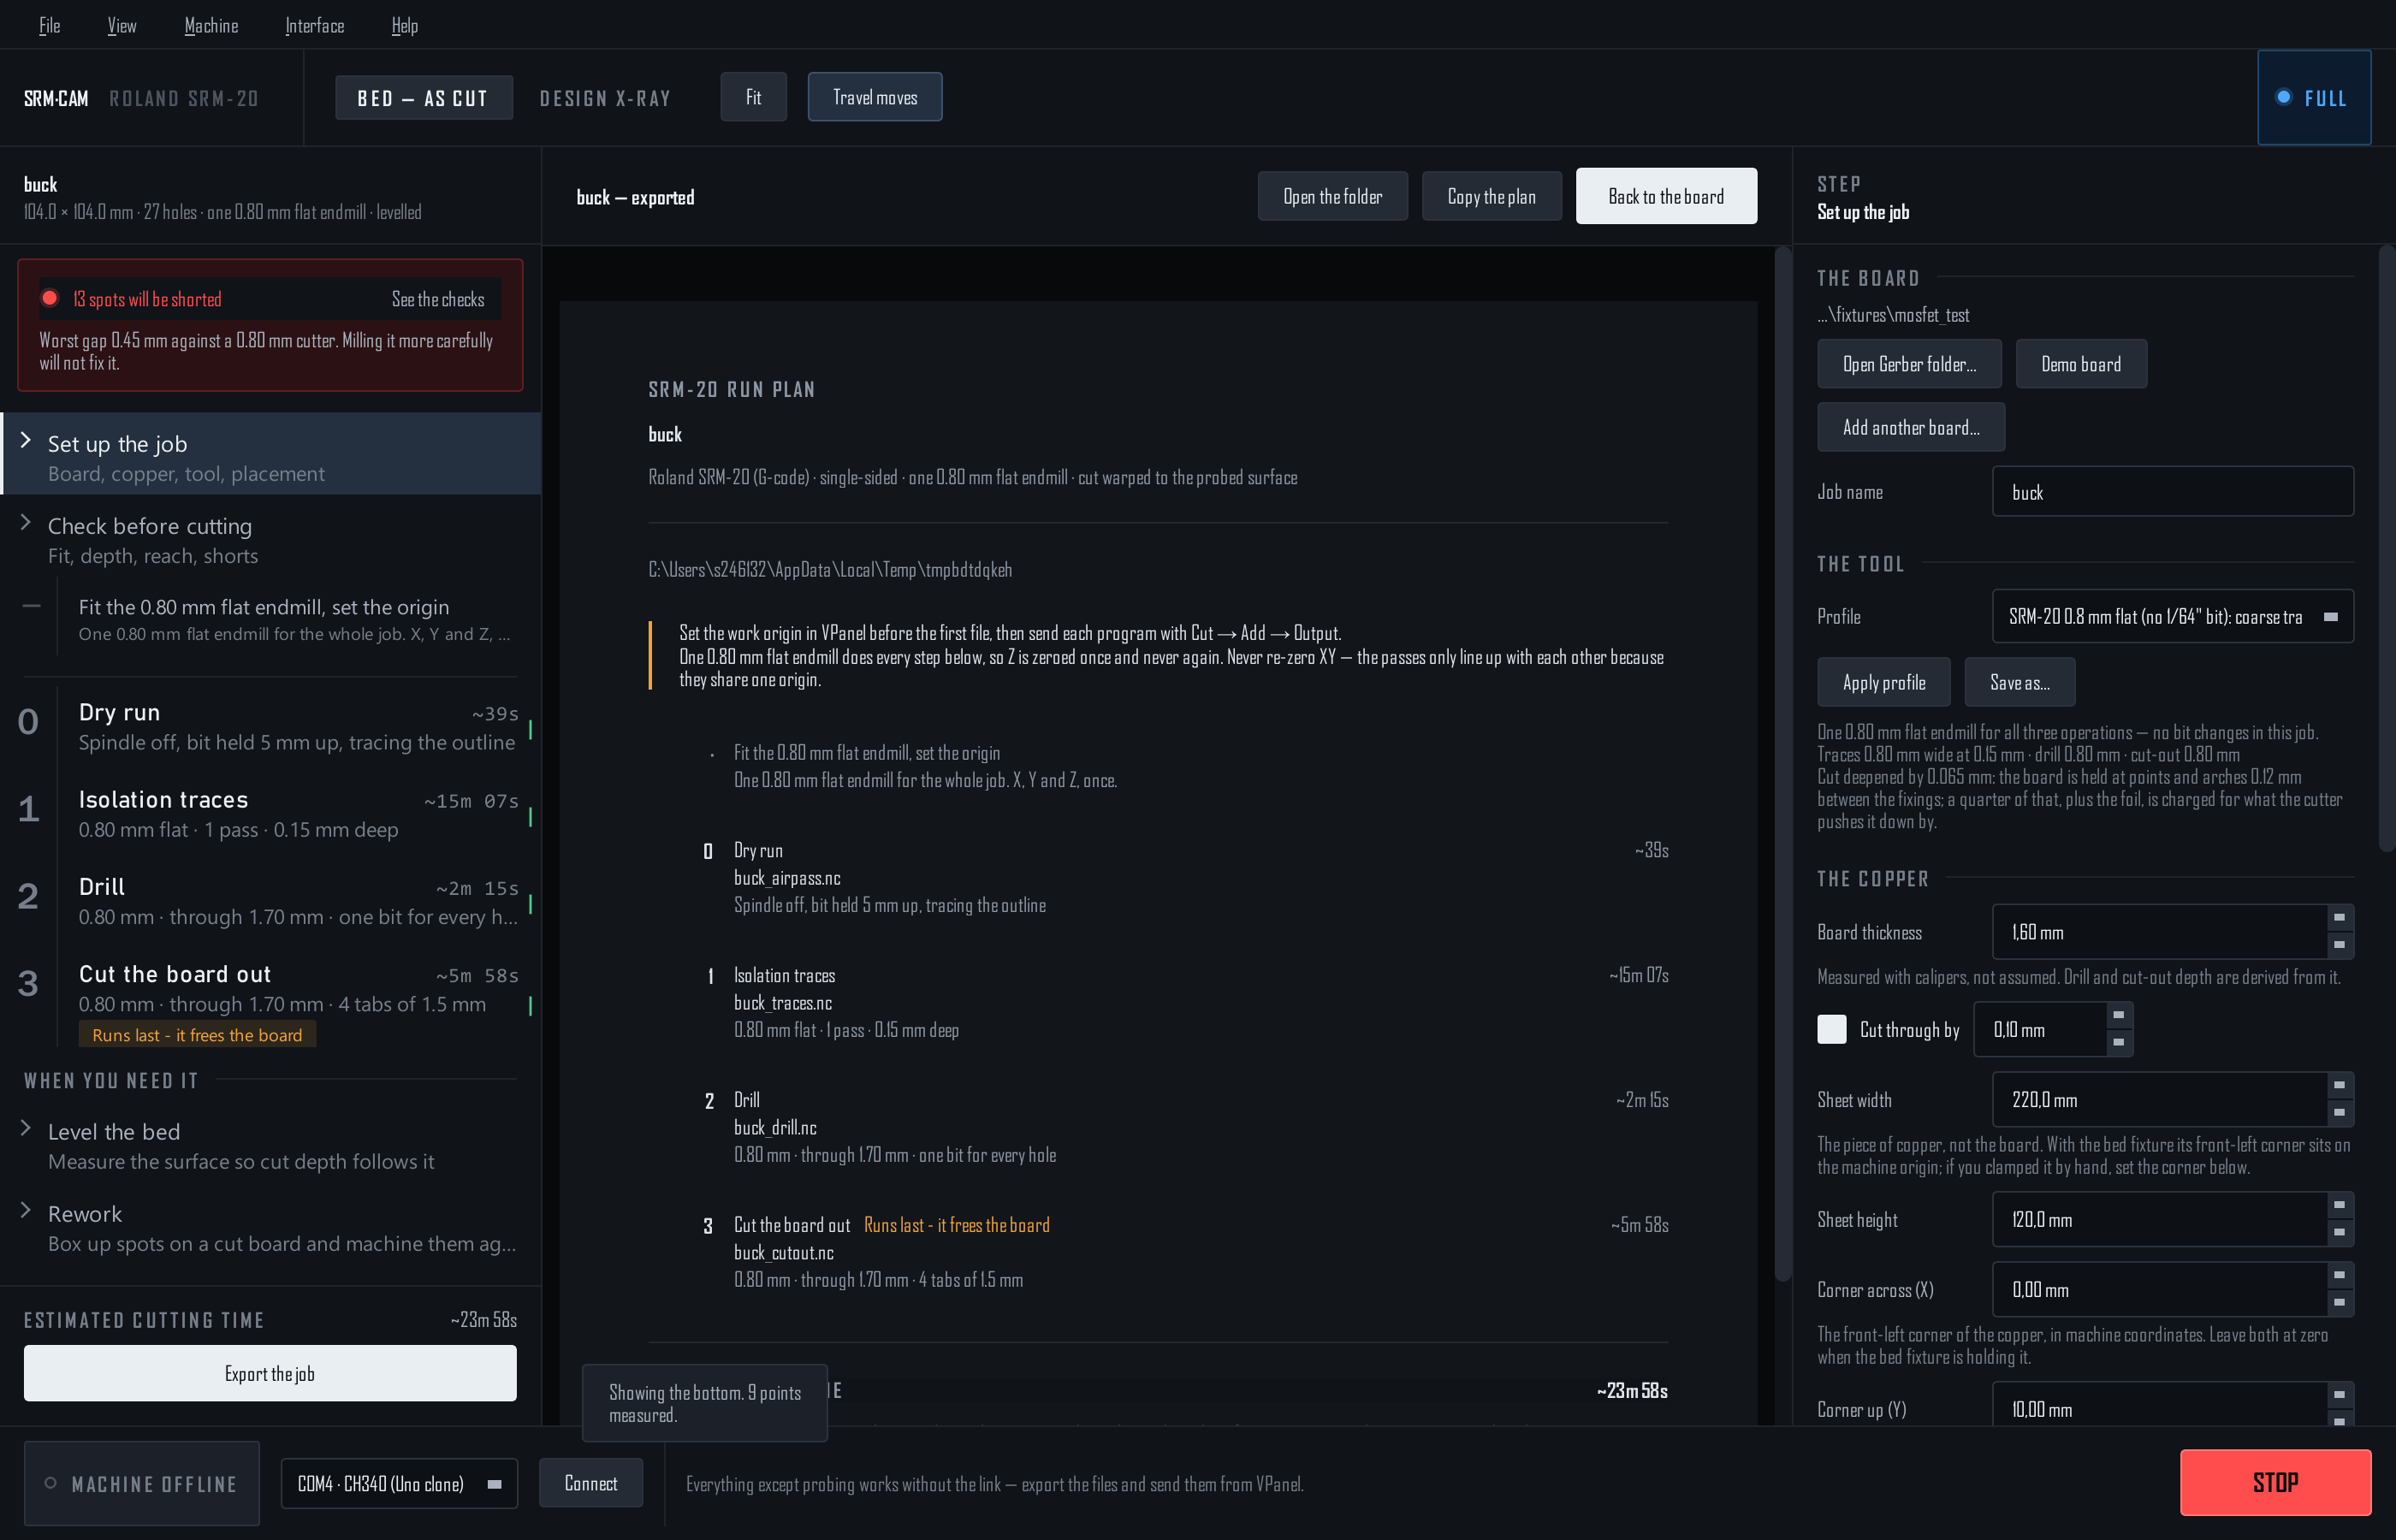Switch to the DESIGN X-RAY tab
Image resolution: width=2396 pixels, height=1540 pixels.
tap(605, 98)
